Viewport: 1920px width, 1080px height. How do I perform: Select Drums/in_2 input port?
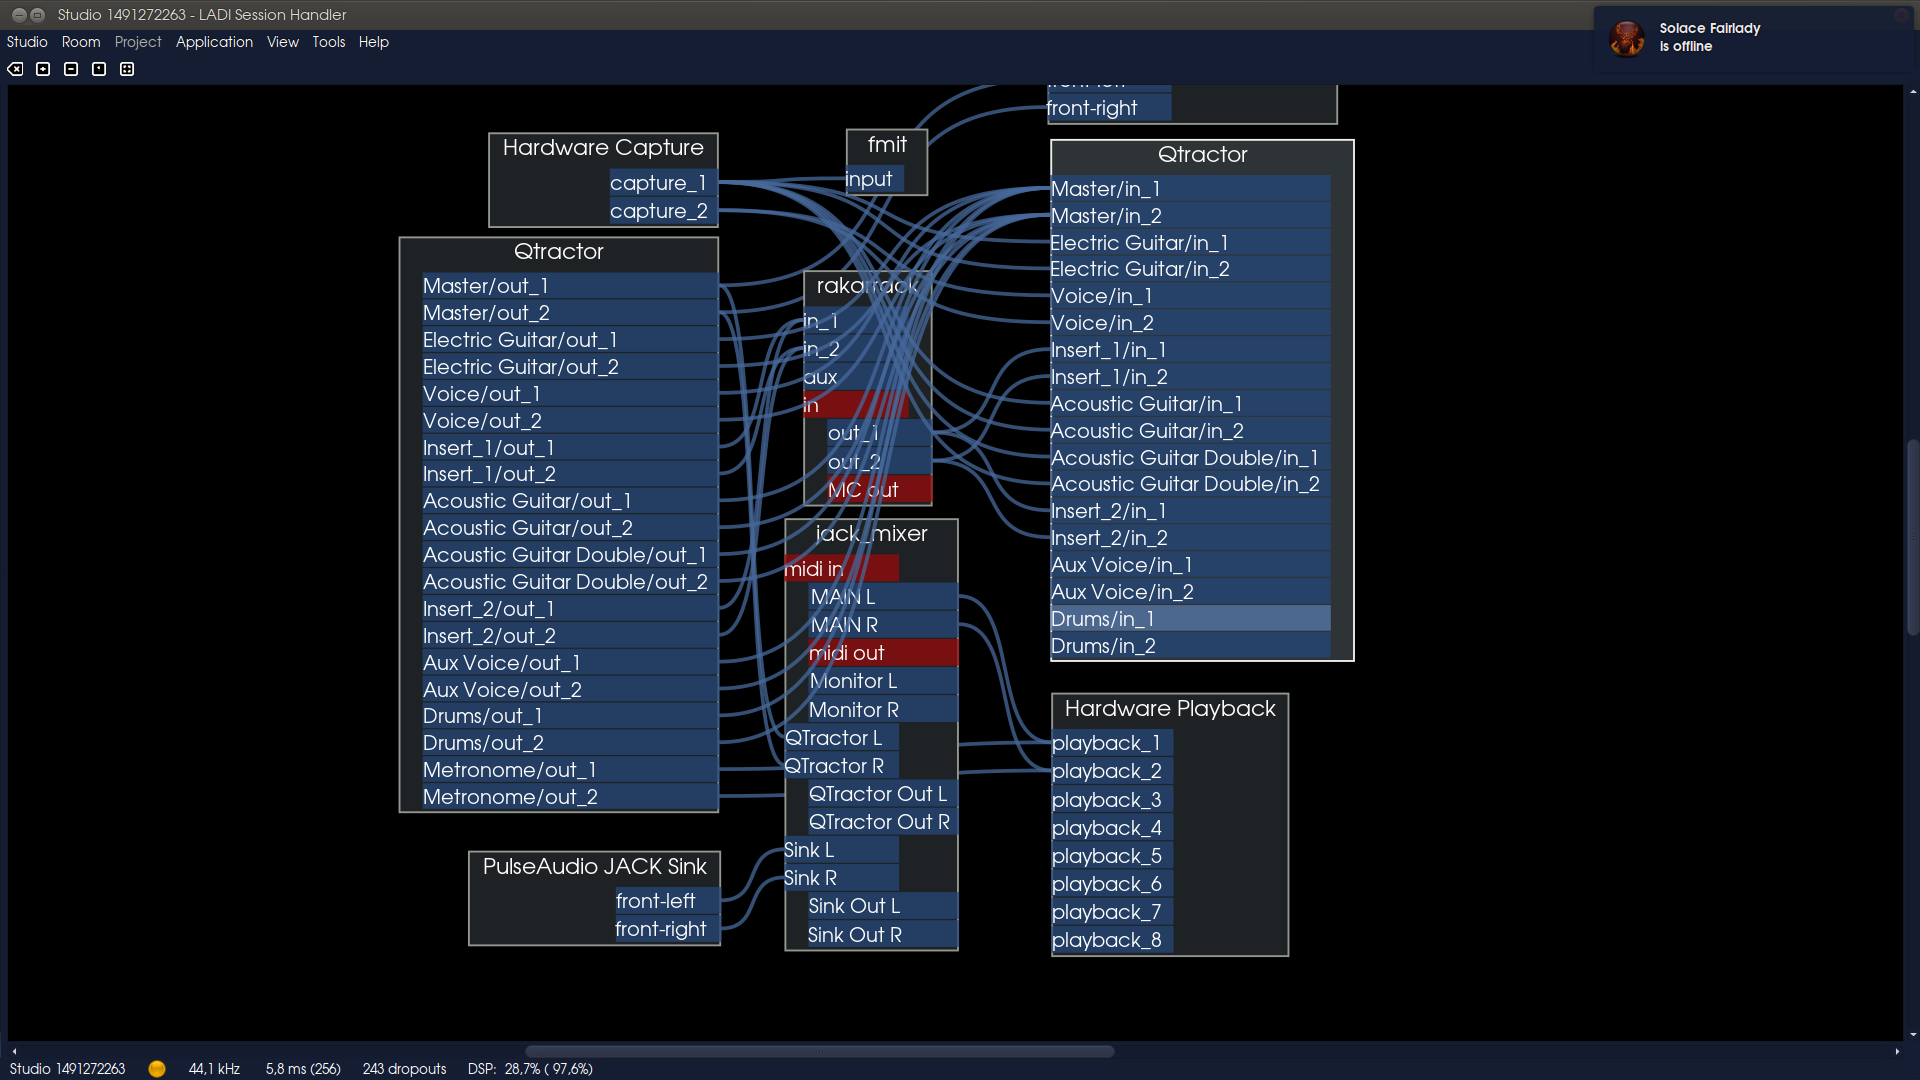tap(1190, 646)
